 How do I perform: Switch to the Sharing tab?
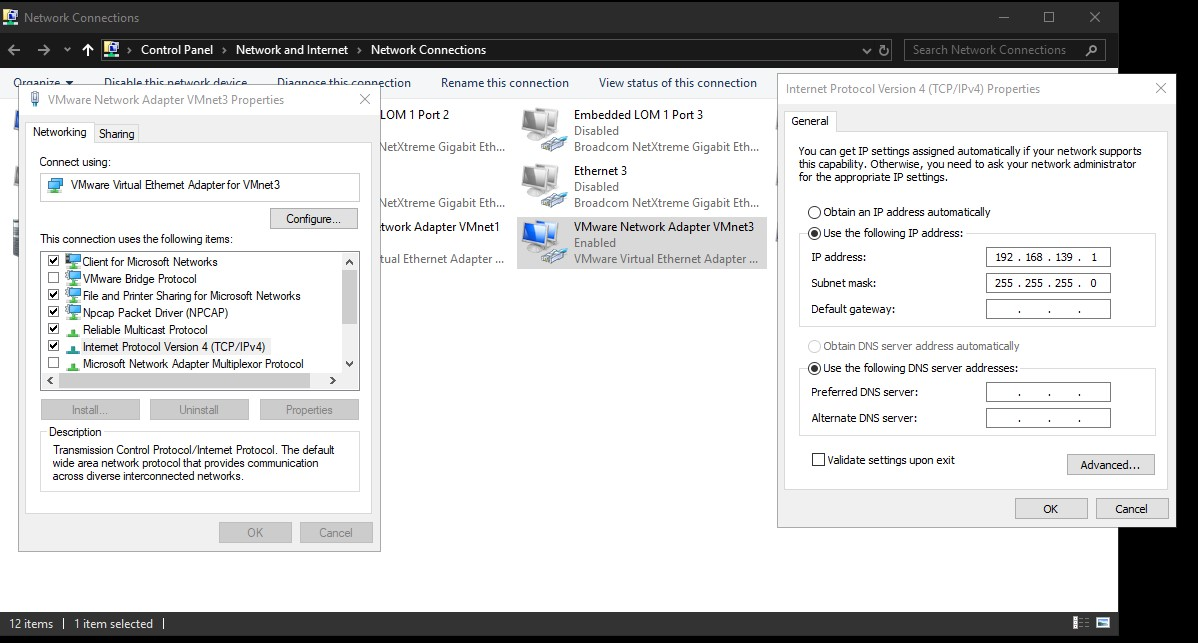tap(116, 134)
